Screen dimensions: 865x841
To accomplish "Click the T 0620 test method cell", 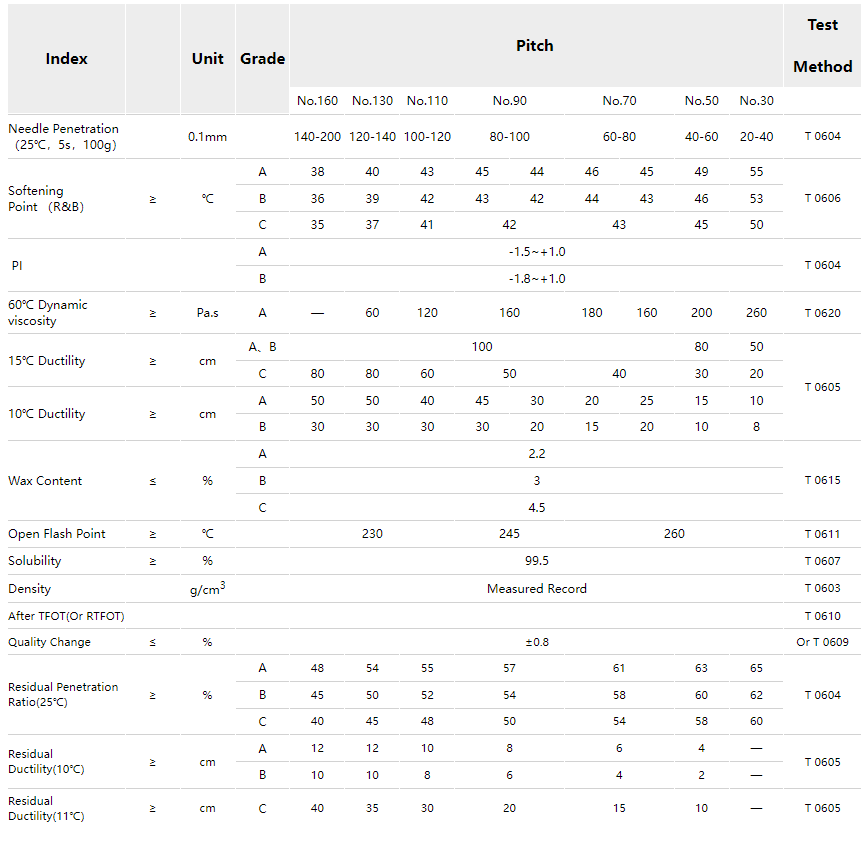I will 822,313.
